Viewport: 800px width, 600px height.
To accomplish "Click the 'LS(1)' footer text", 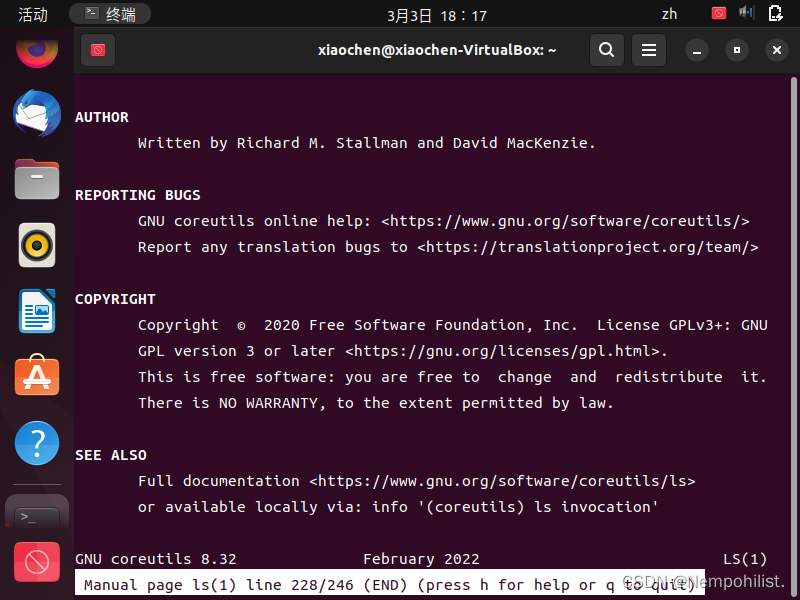I will tap(745, 559).
